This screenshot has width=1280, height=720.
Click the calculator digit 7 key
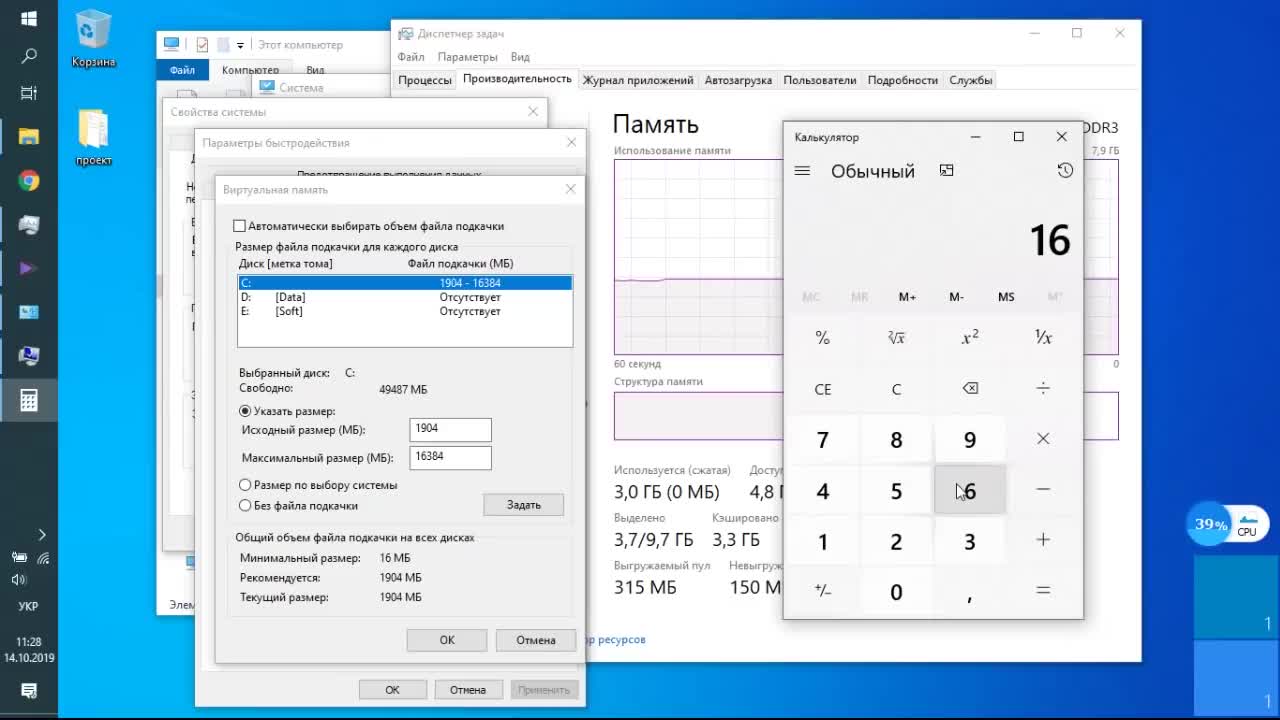click(x=823, y=439)
